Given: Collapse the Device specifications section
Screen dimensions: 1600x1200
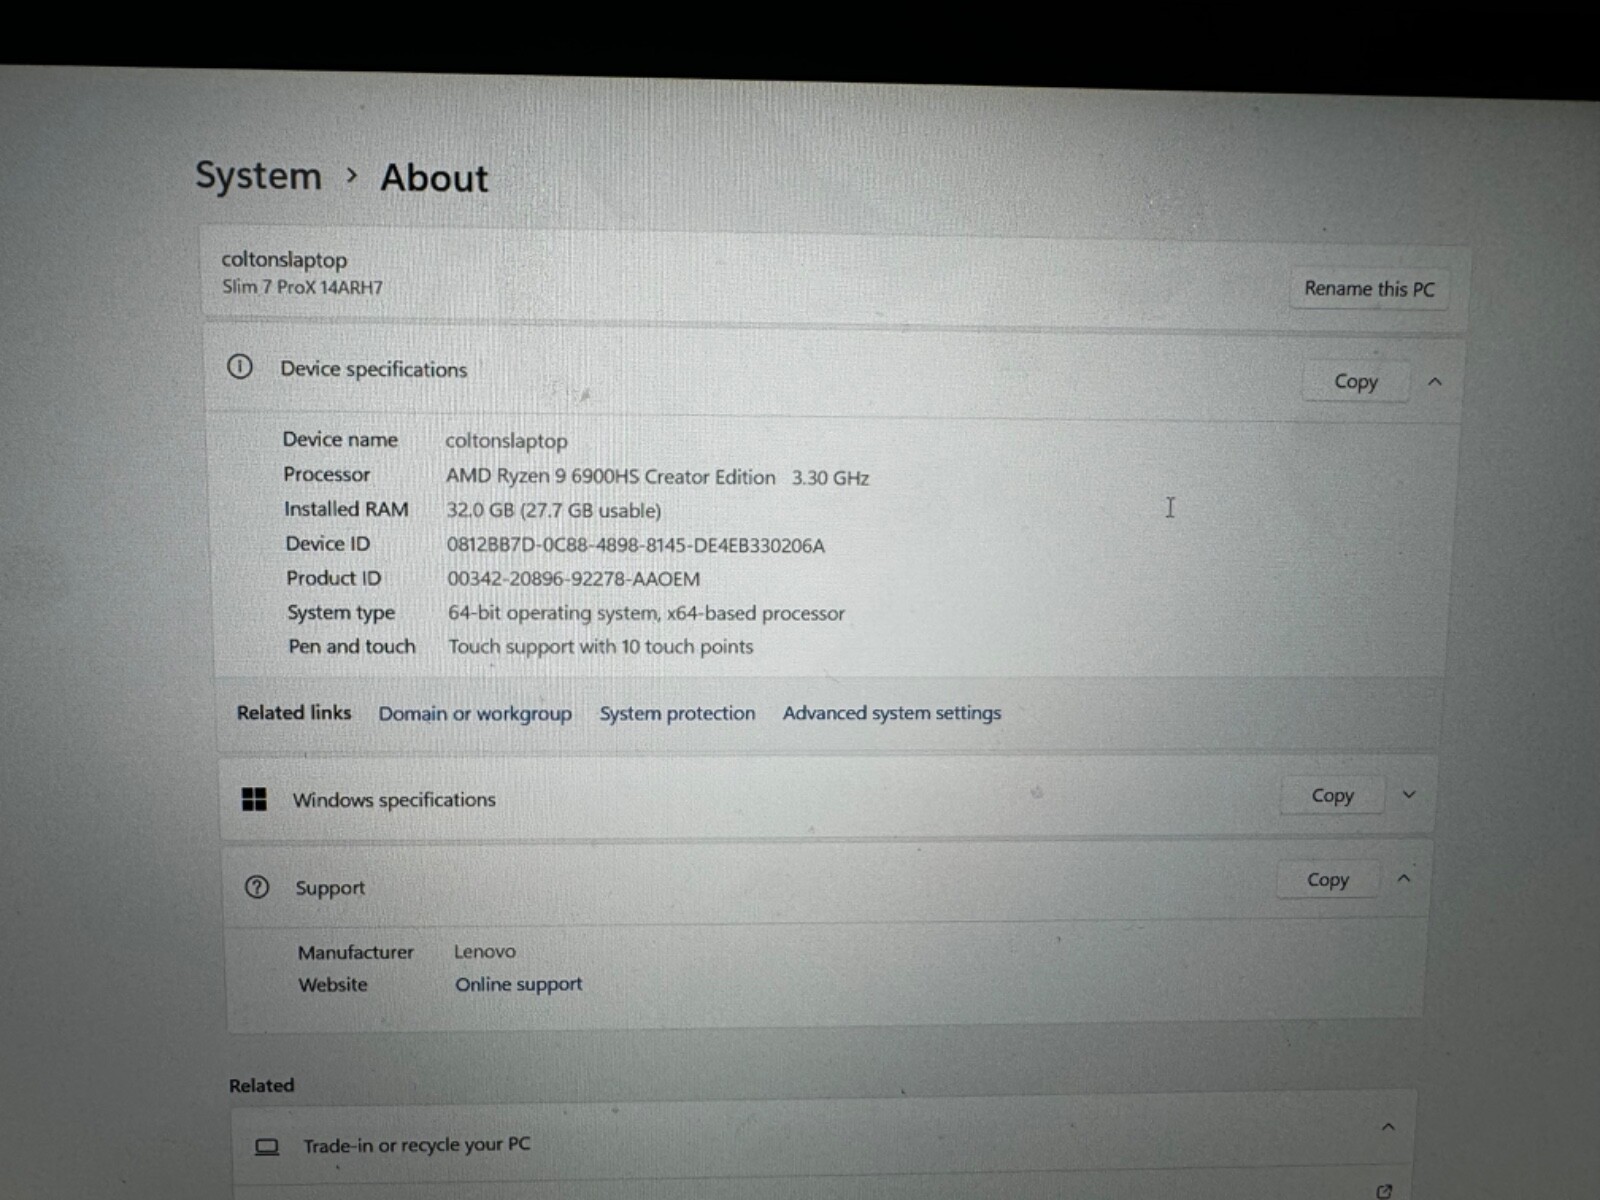Looking at the screenshot, I should point(1435,381).
